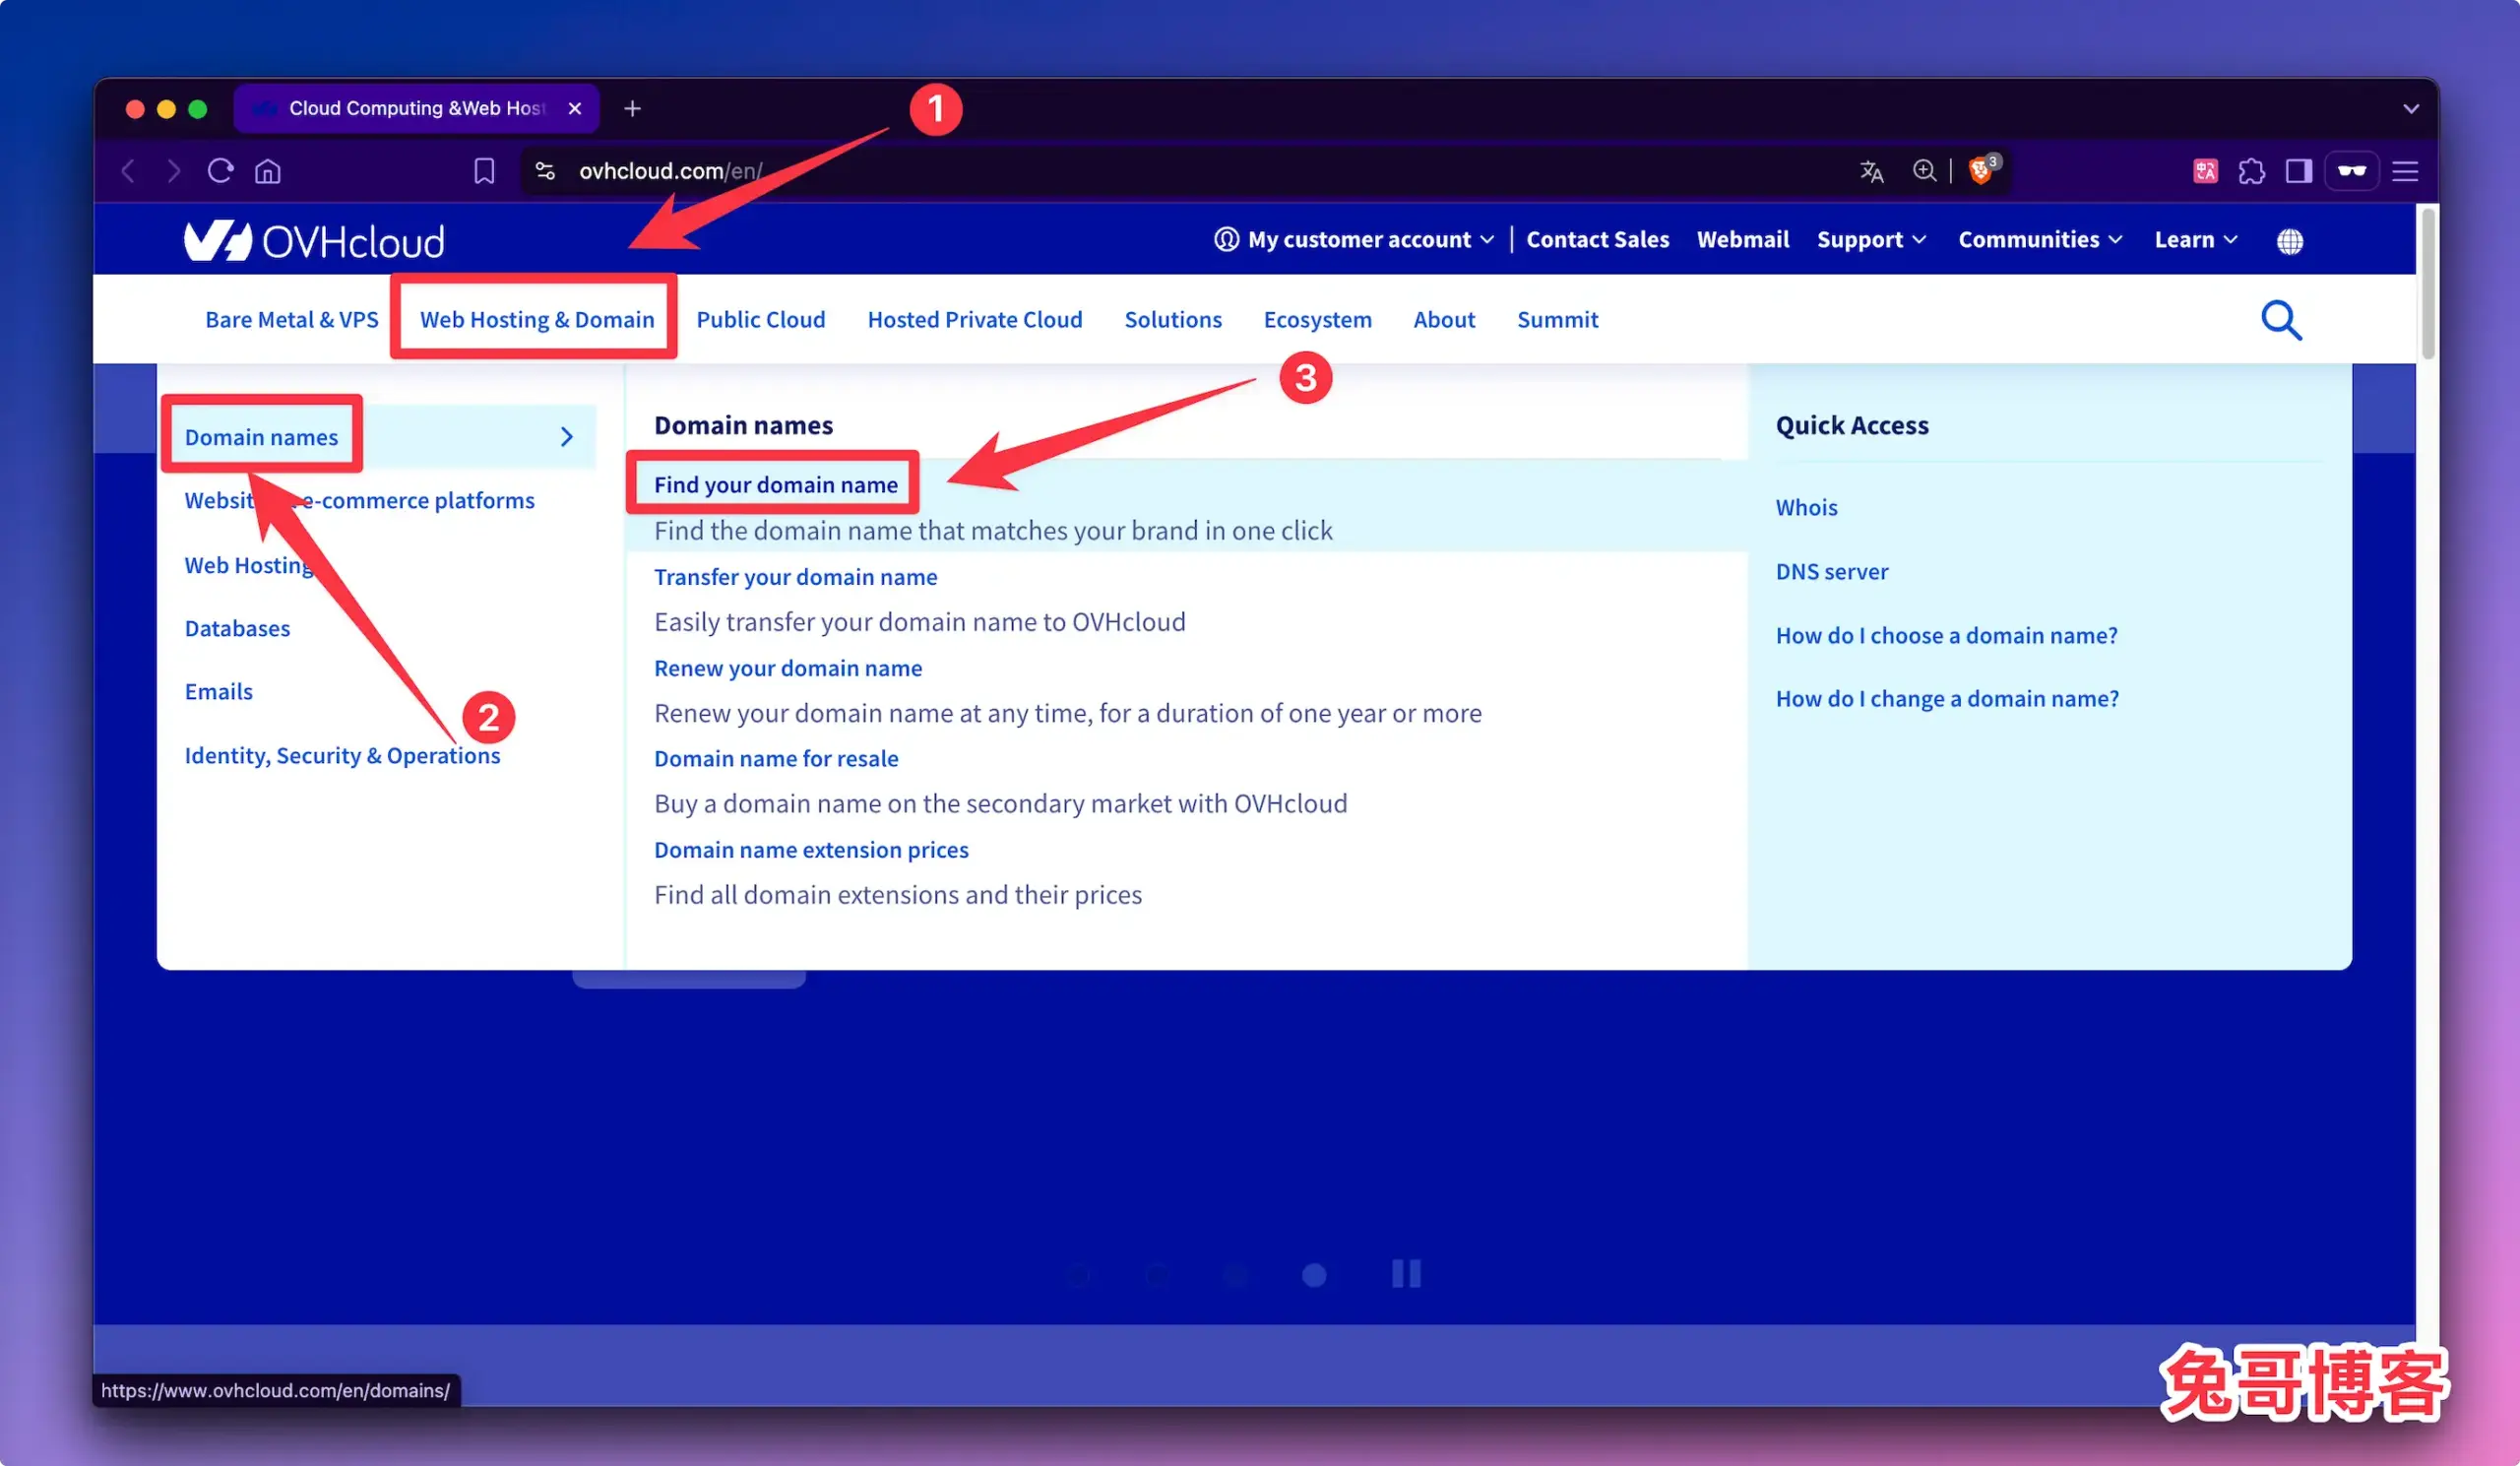Select Databases in side menu
This screenshot has width=2520, height=1466.
click(237, 628)
